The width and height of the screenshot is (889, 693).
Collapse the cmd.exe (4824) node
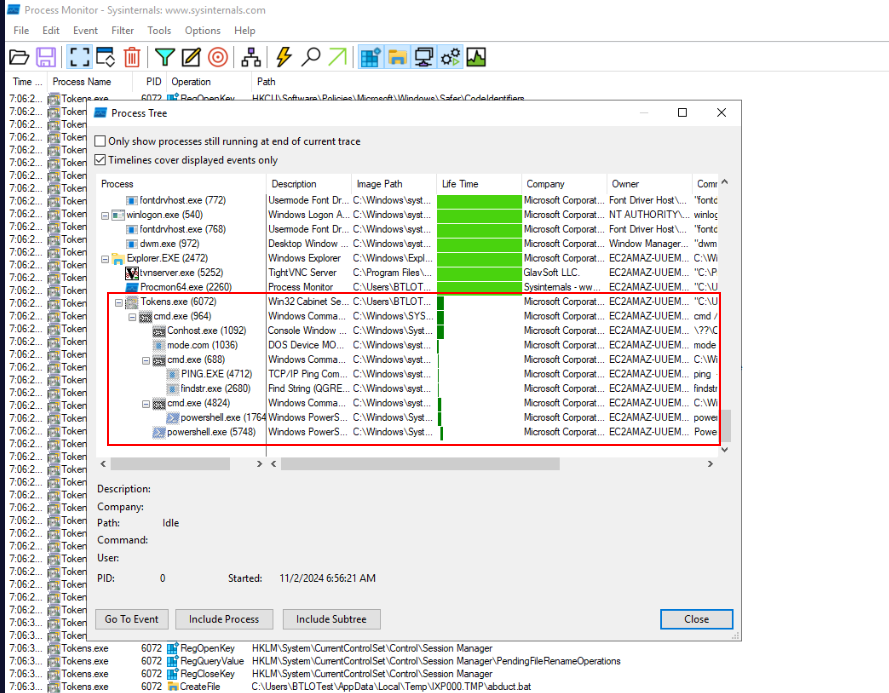[146, 404]
